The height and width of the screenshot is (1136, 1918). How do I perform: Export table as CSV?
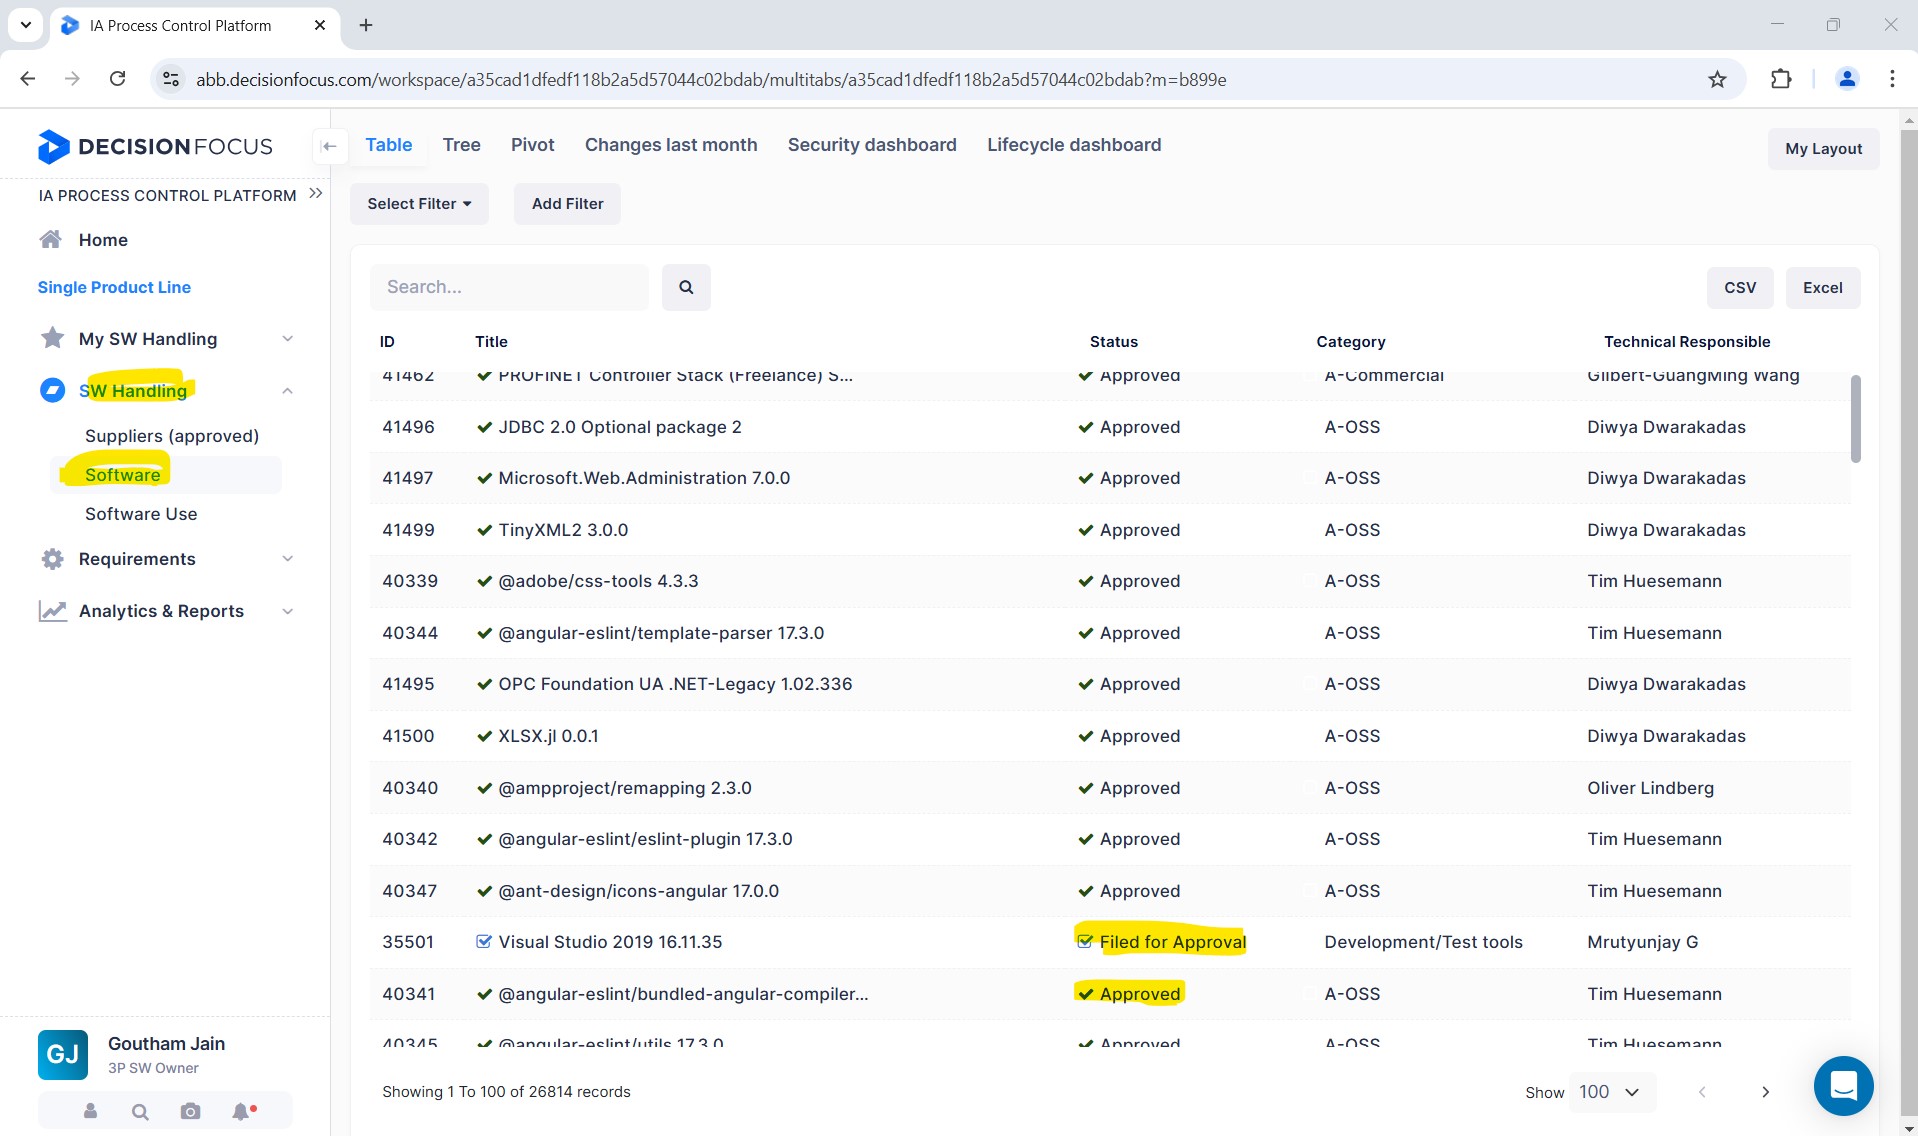1740,288
